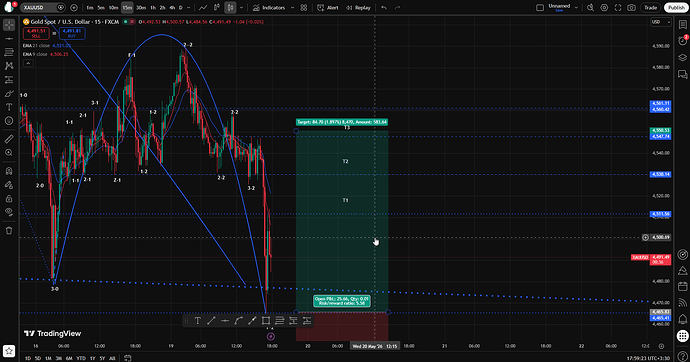
Task: Lock all drawing tools
Action: pos(9,198)
